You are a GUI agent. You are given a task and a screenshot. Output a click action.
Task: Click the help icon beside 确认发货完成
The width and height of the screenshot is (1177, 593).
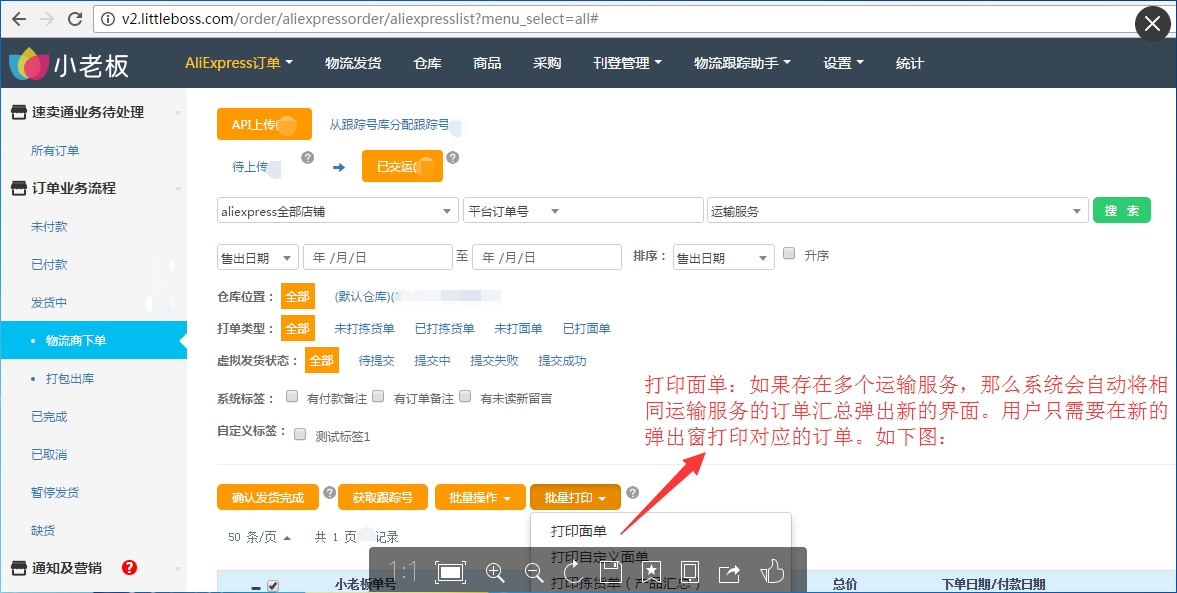[x=329, y=492]
